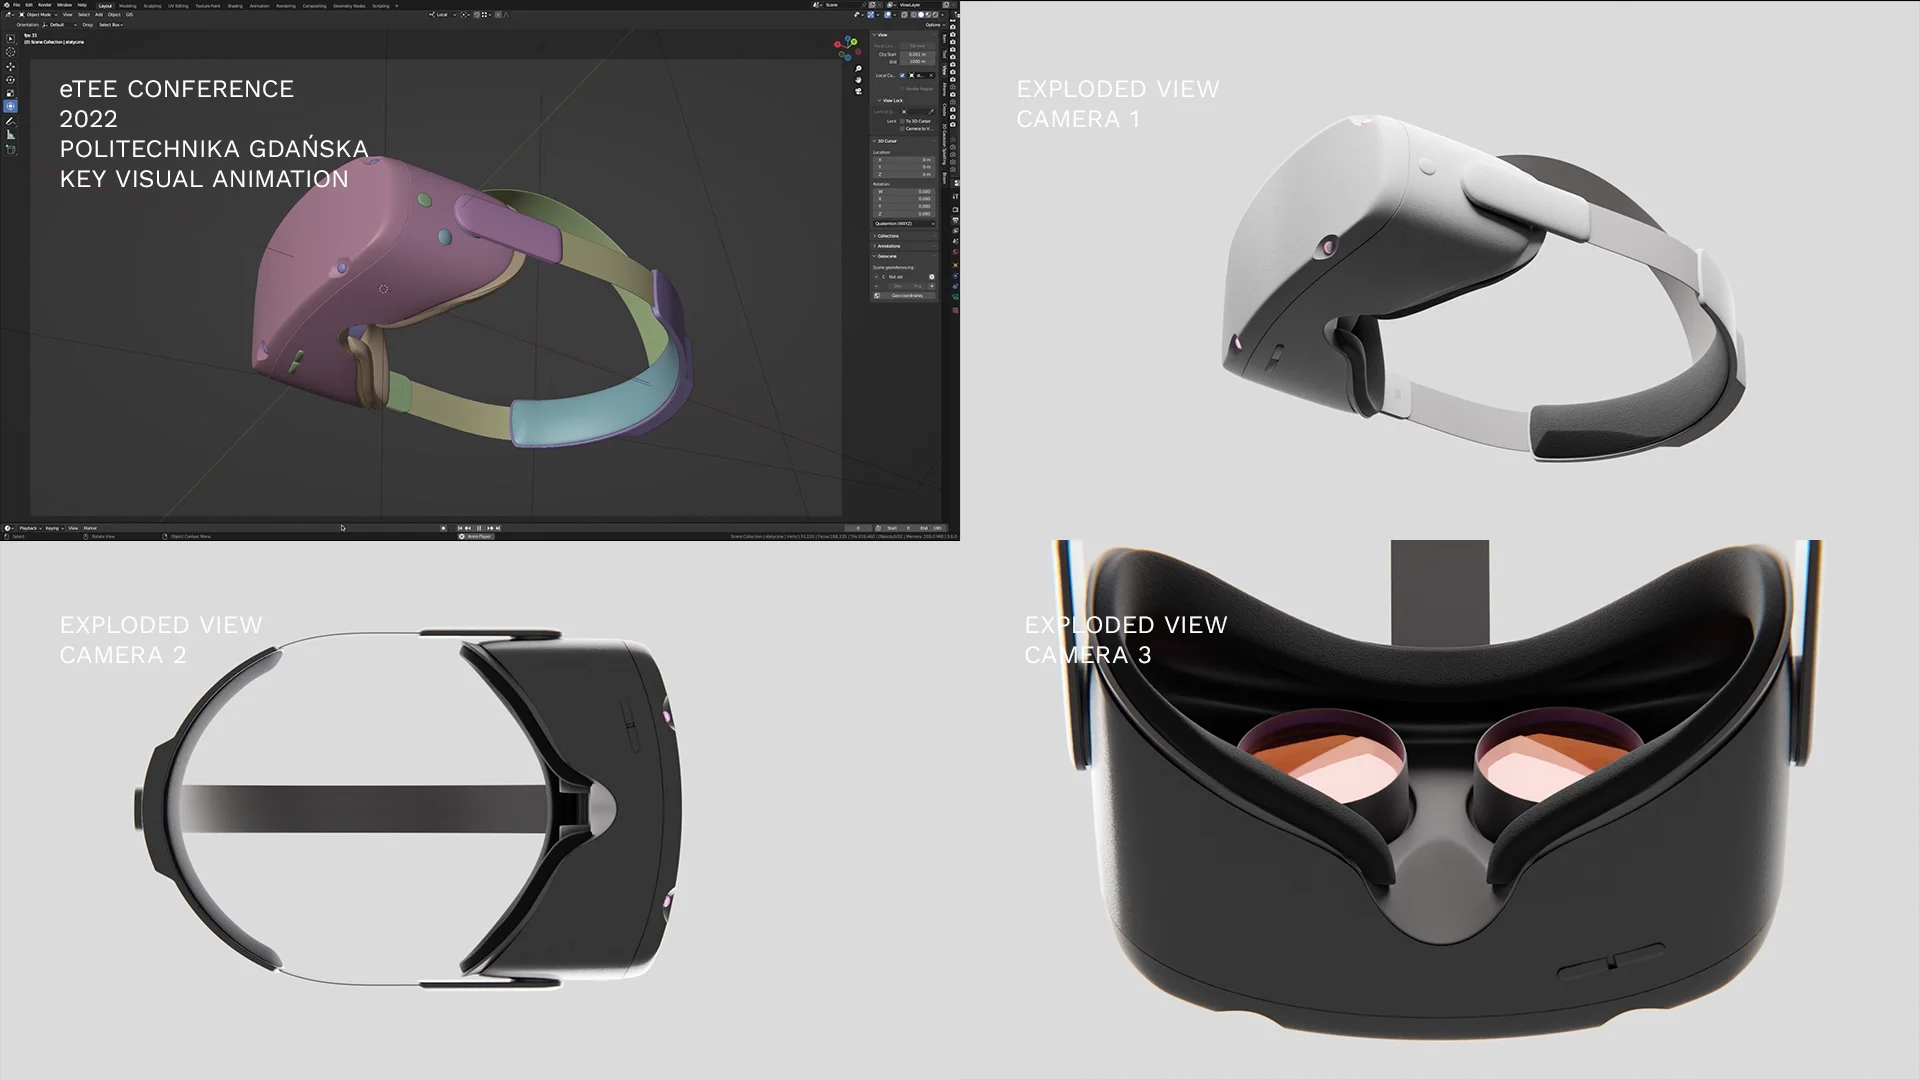This screenshot has height=1080, width=1920.
Task: Open the Options dropdown in viewport
Action: click(x=935, y=25)
